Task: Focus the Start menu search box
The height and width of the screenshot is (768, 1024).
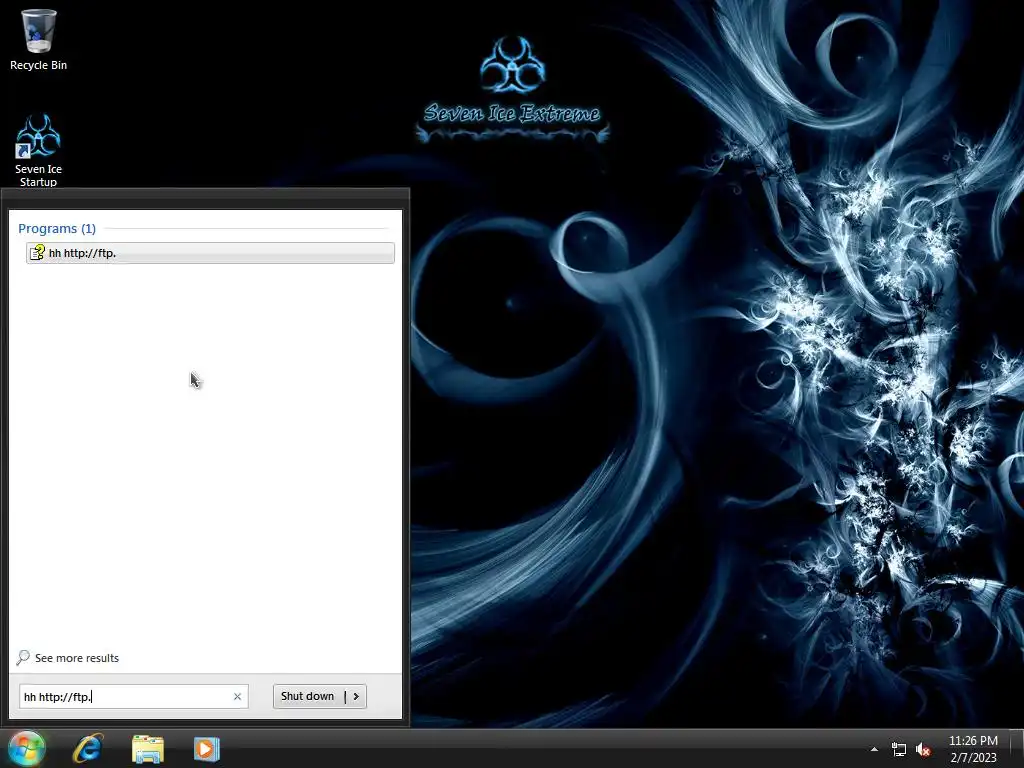Action: point(133,697)
